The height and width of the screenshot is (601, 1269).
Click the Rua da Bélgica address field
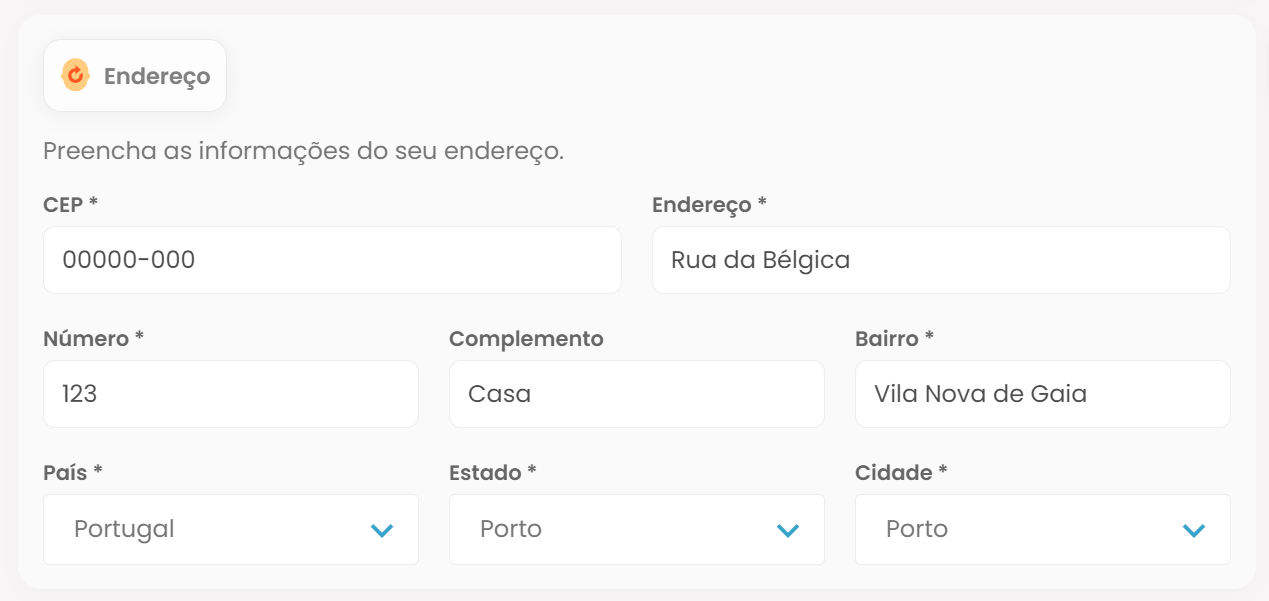click(940, 260)
